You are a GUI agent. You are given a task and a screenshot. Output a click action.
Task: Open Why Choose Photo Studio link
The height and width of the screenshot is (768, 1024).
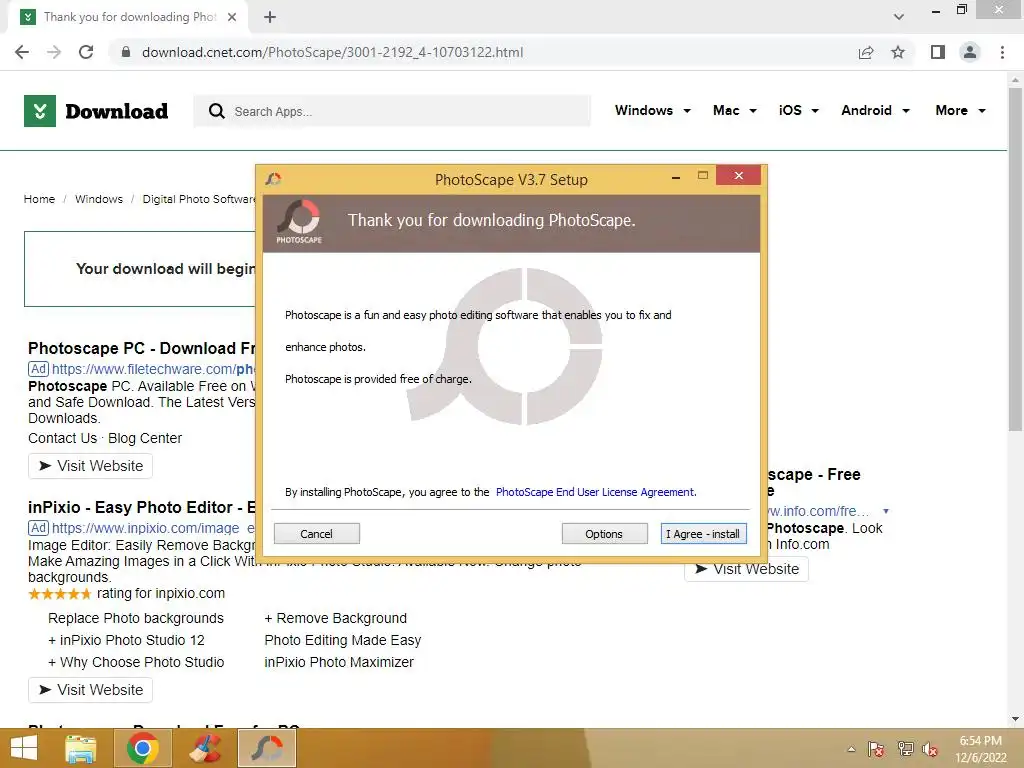(x=136, y=662)
